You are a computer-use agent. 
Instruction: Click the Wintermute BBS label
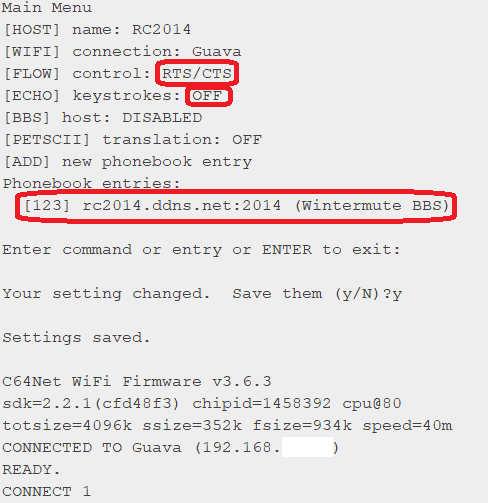pyautogui.click(x=372, y=205)
